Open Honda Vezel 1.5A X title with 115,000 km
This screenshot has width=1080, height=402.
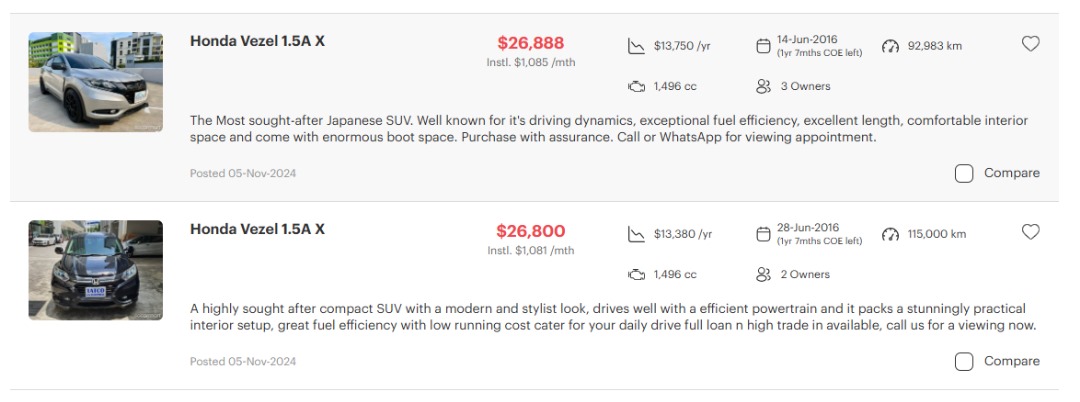pyautogui.click(x=257, y=229)
